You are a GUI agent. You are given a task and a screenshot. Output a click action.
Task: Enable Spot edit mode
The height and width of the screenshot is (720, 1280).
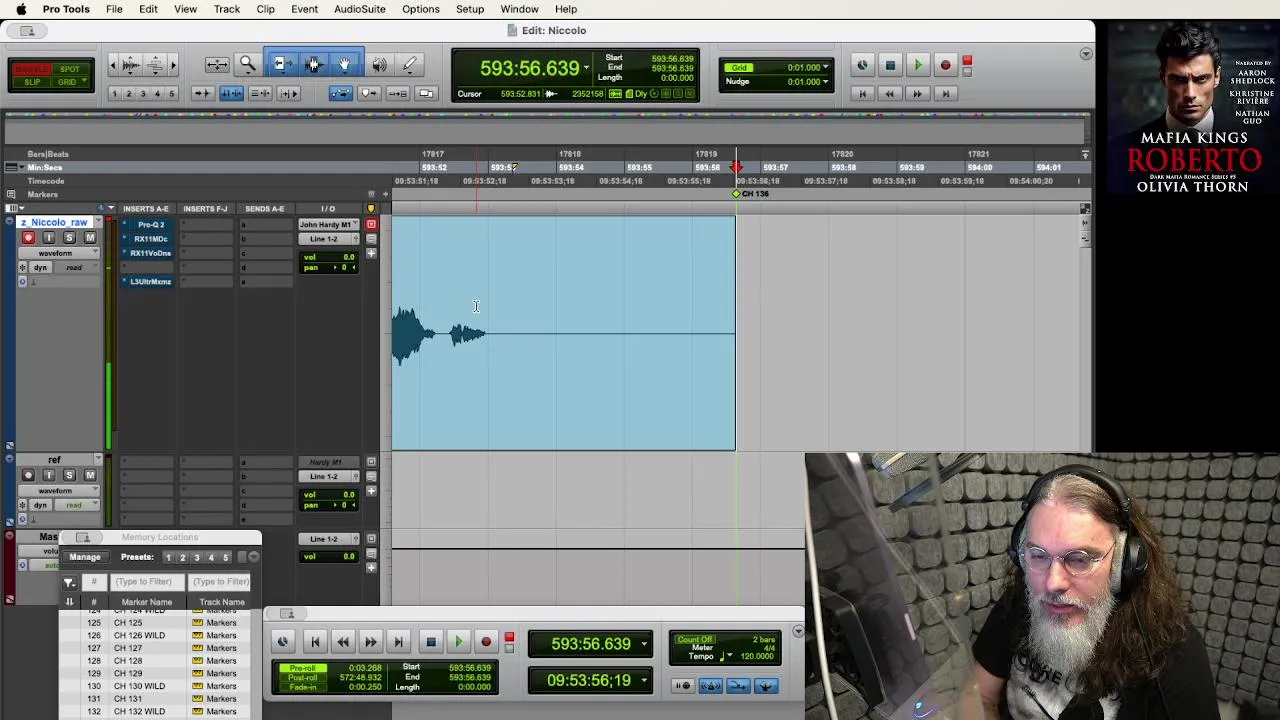pos(70,69)
